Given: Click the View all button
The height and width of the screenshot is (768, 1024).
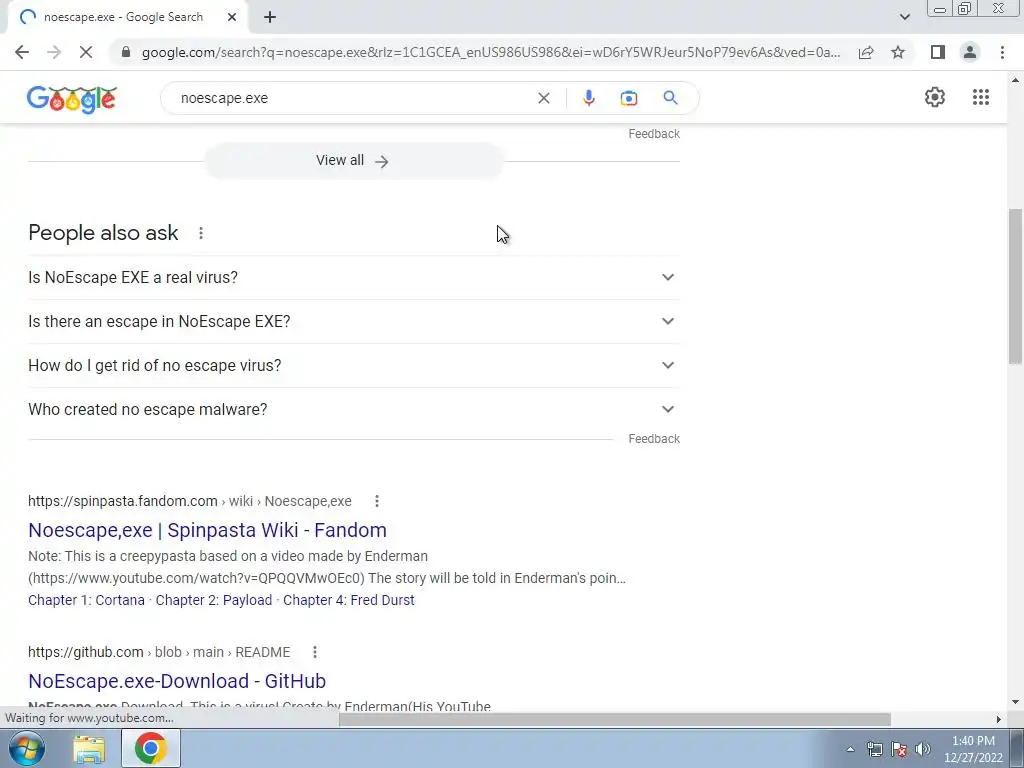Looking at the screenshot, I should coord(353,161).
